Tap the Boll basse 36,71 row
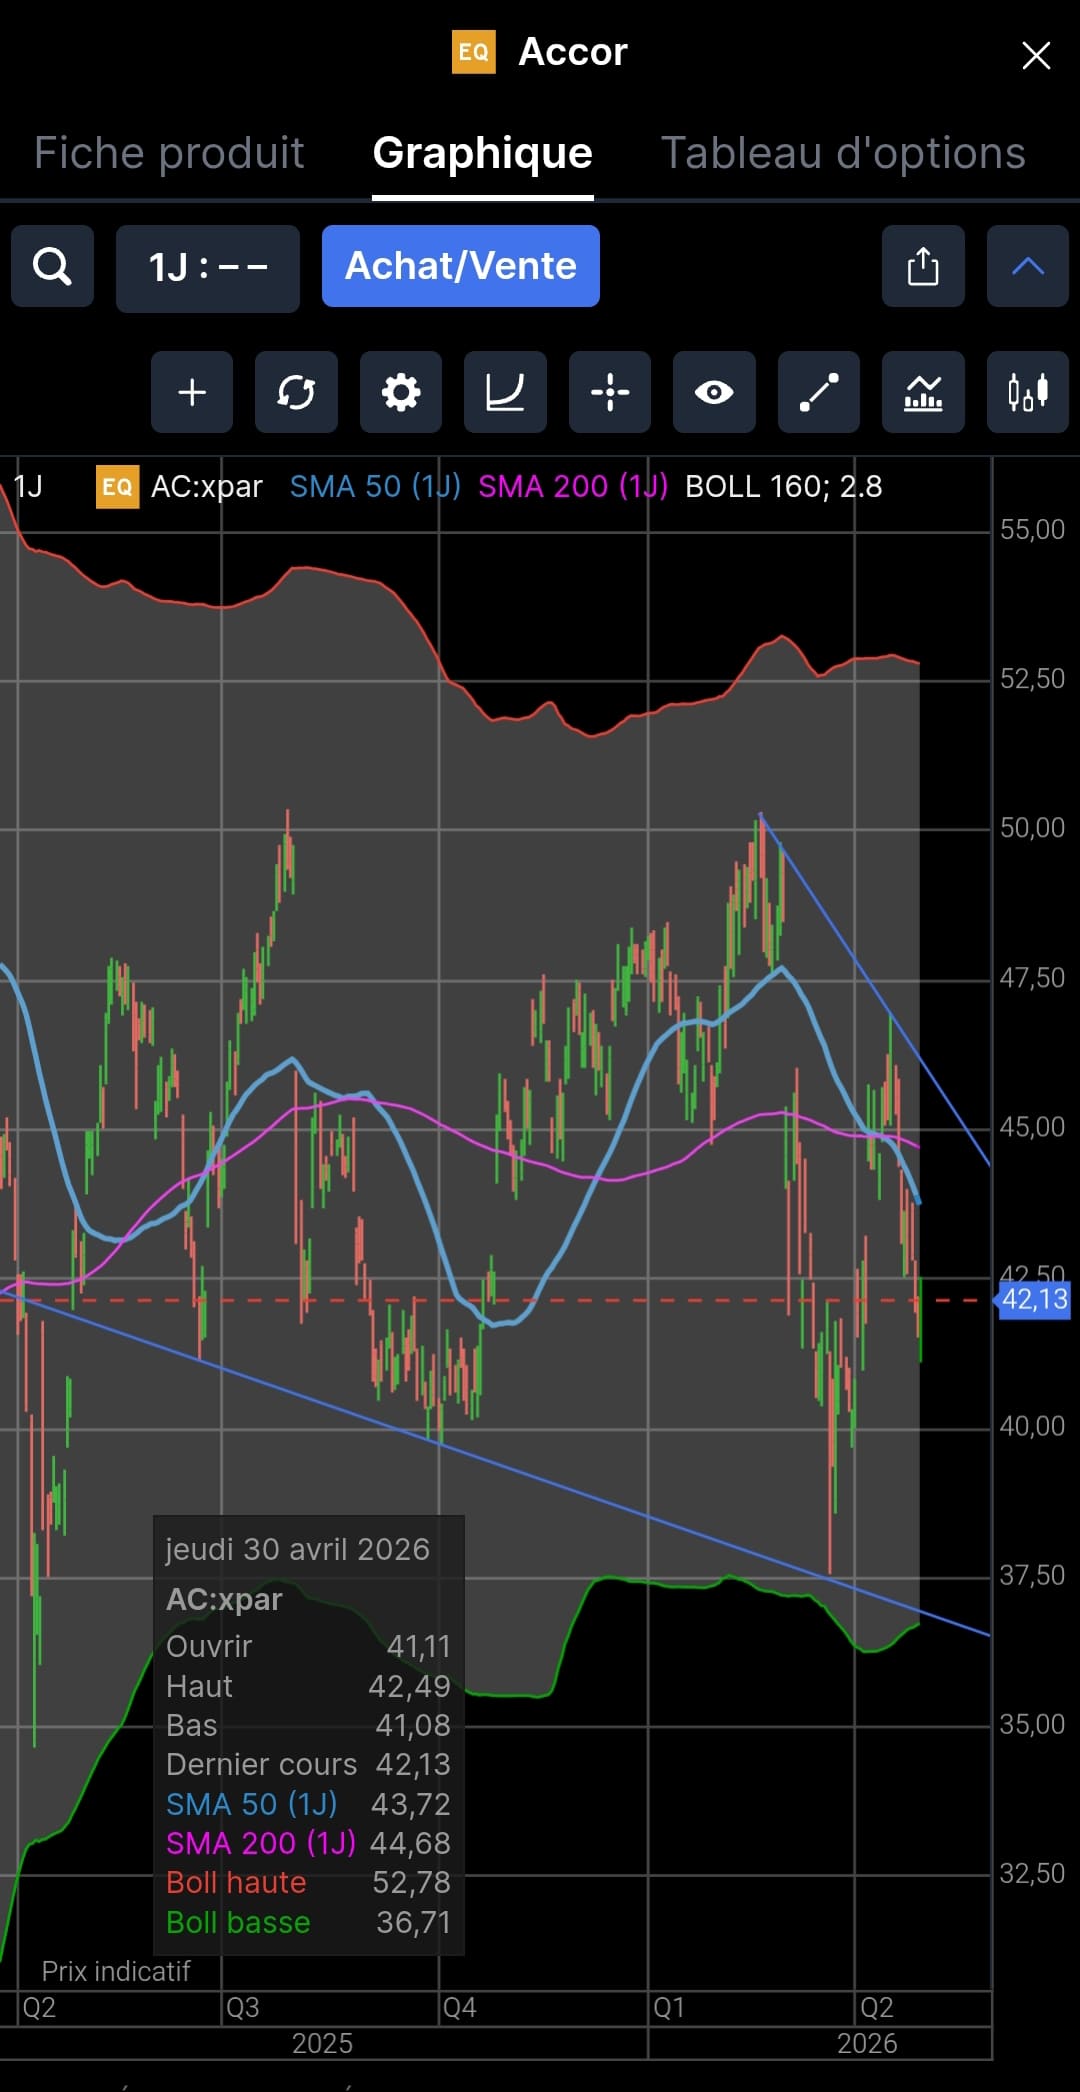 [308, 1922]
